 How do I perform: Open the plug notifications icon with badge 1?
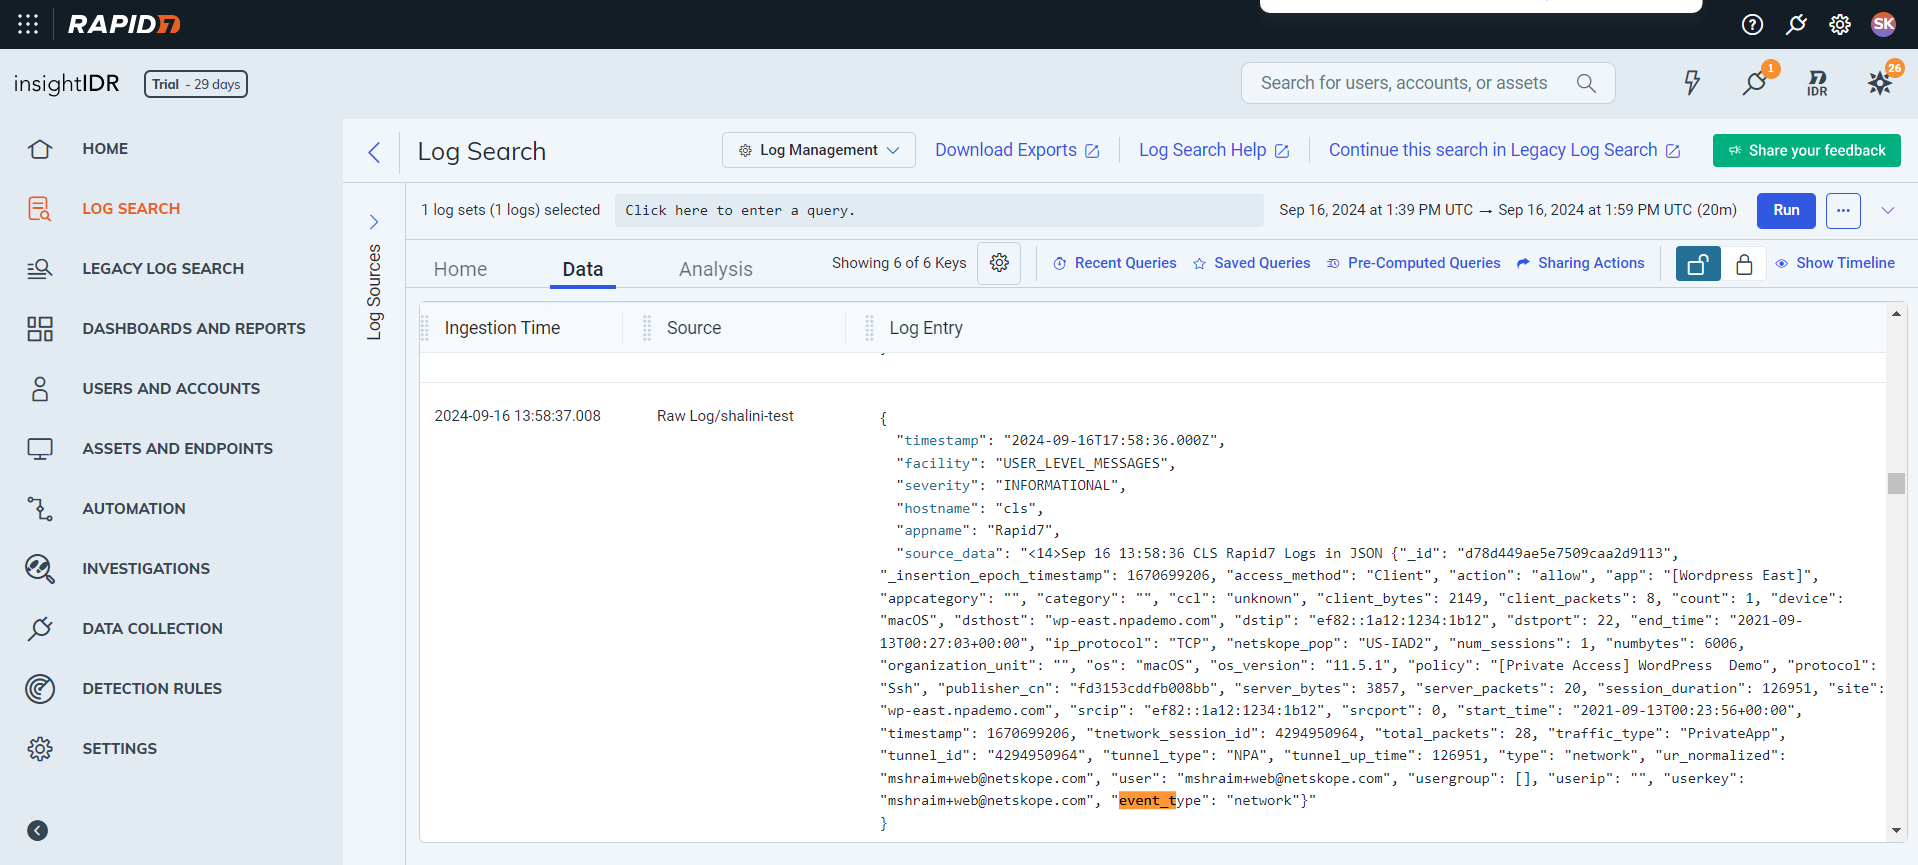pyautogui.click(x=1755, y=83)
